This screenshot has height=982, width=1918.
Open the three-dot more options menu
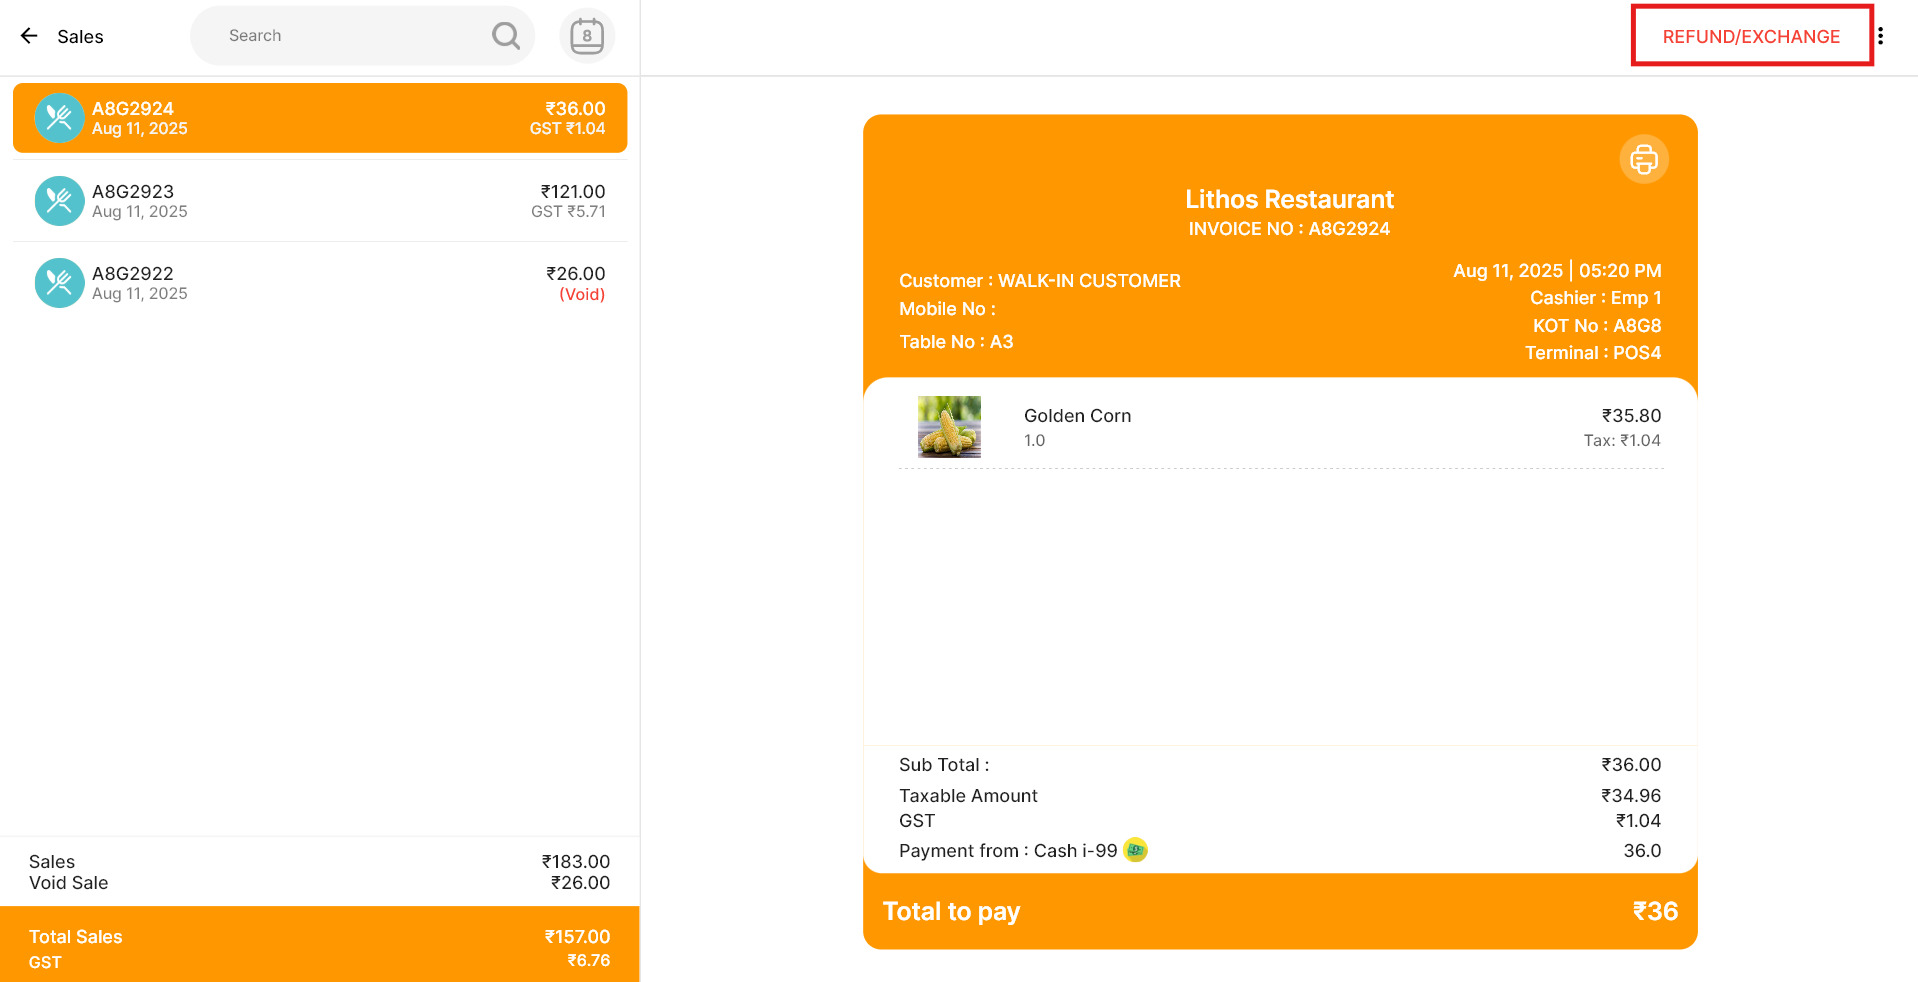[x=1881, y=36]
